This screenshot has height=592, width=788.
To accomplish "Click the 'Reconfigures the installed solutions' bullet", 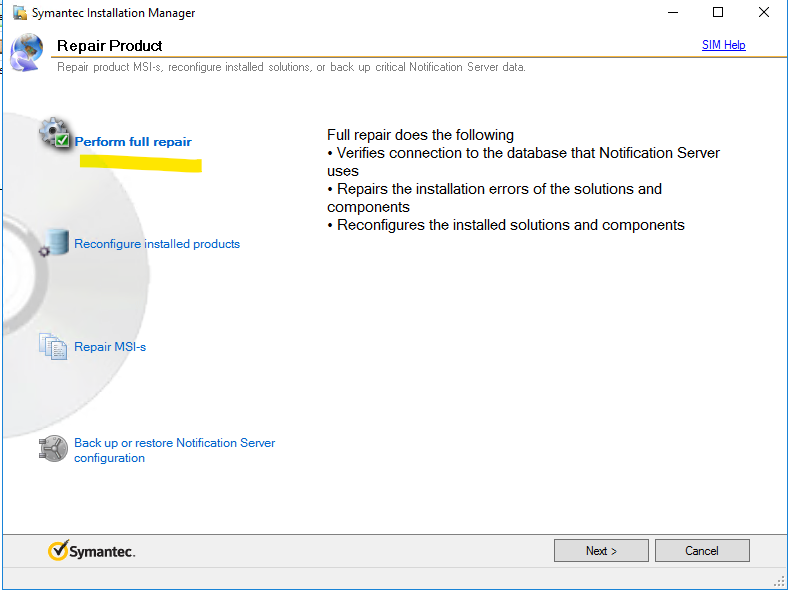I will (x=506, y=225).
